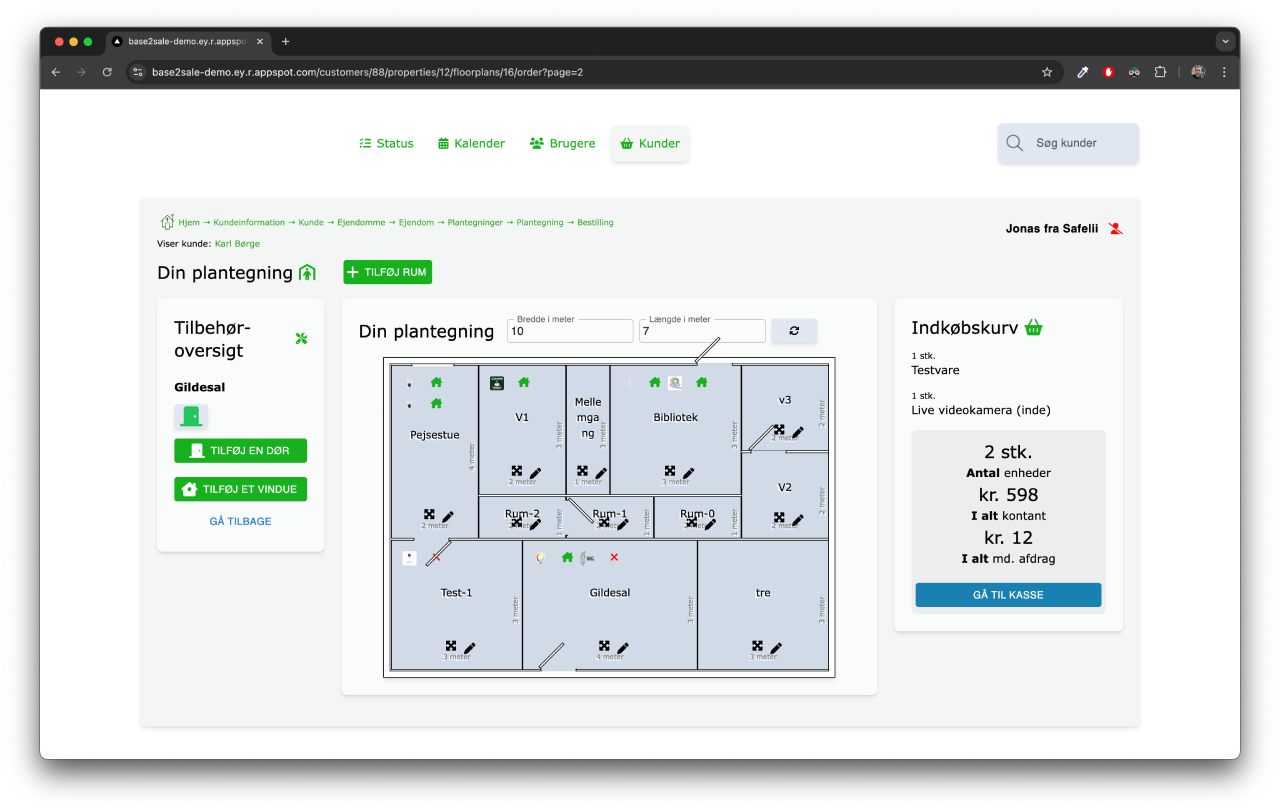Focus the Bredde i meter field
This screenshot has height=812, width=1280.
click(x=570, y=332)
